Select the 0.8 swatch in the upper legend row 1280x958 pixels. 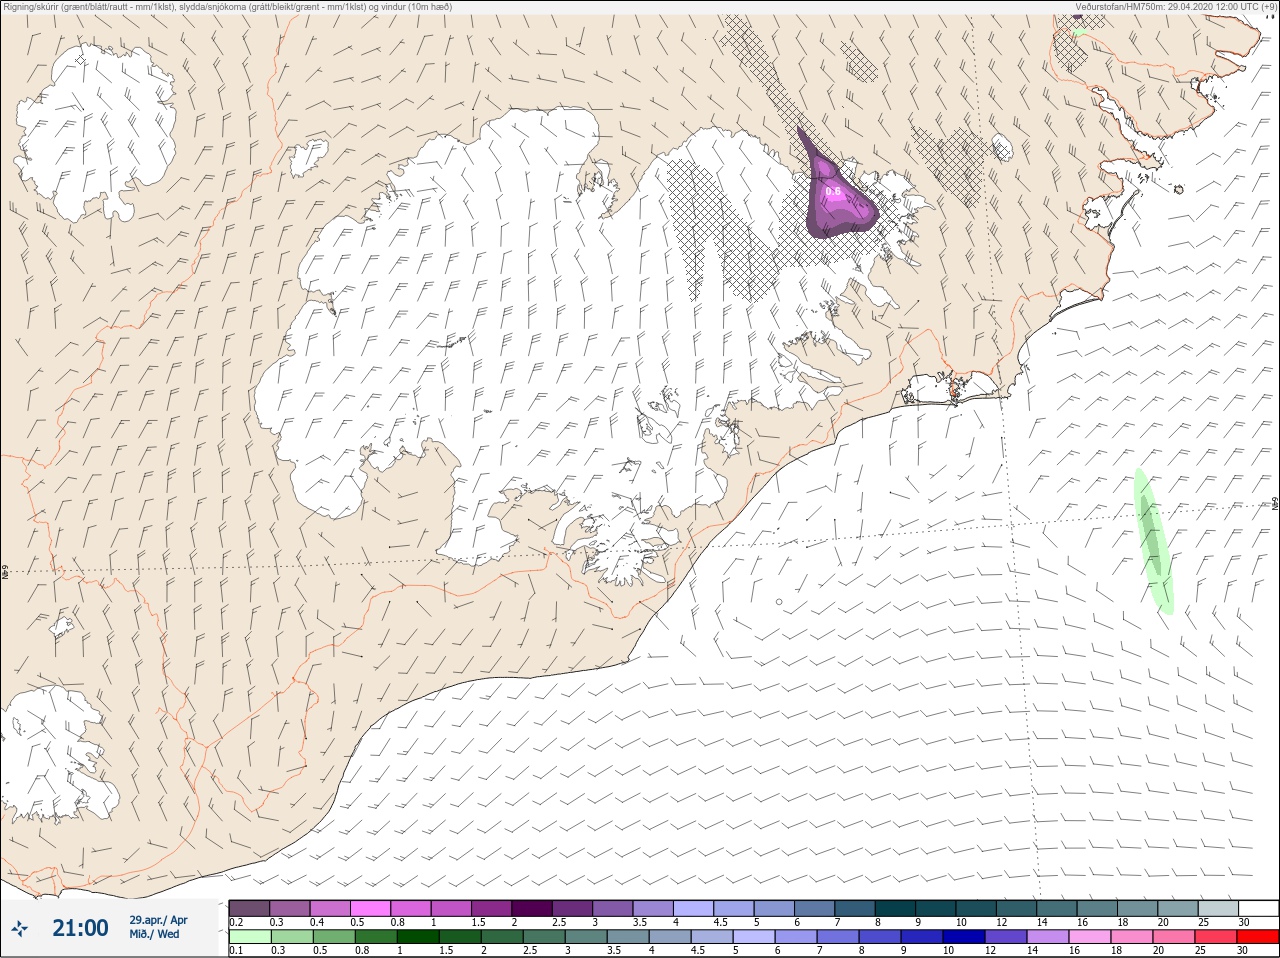coord(411,907)
